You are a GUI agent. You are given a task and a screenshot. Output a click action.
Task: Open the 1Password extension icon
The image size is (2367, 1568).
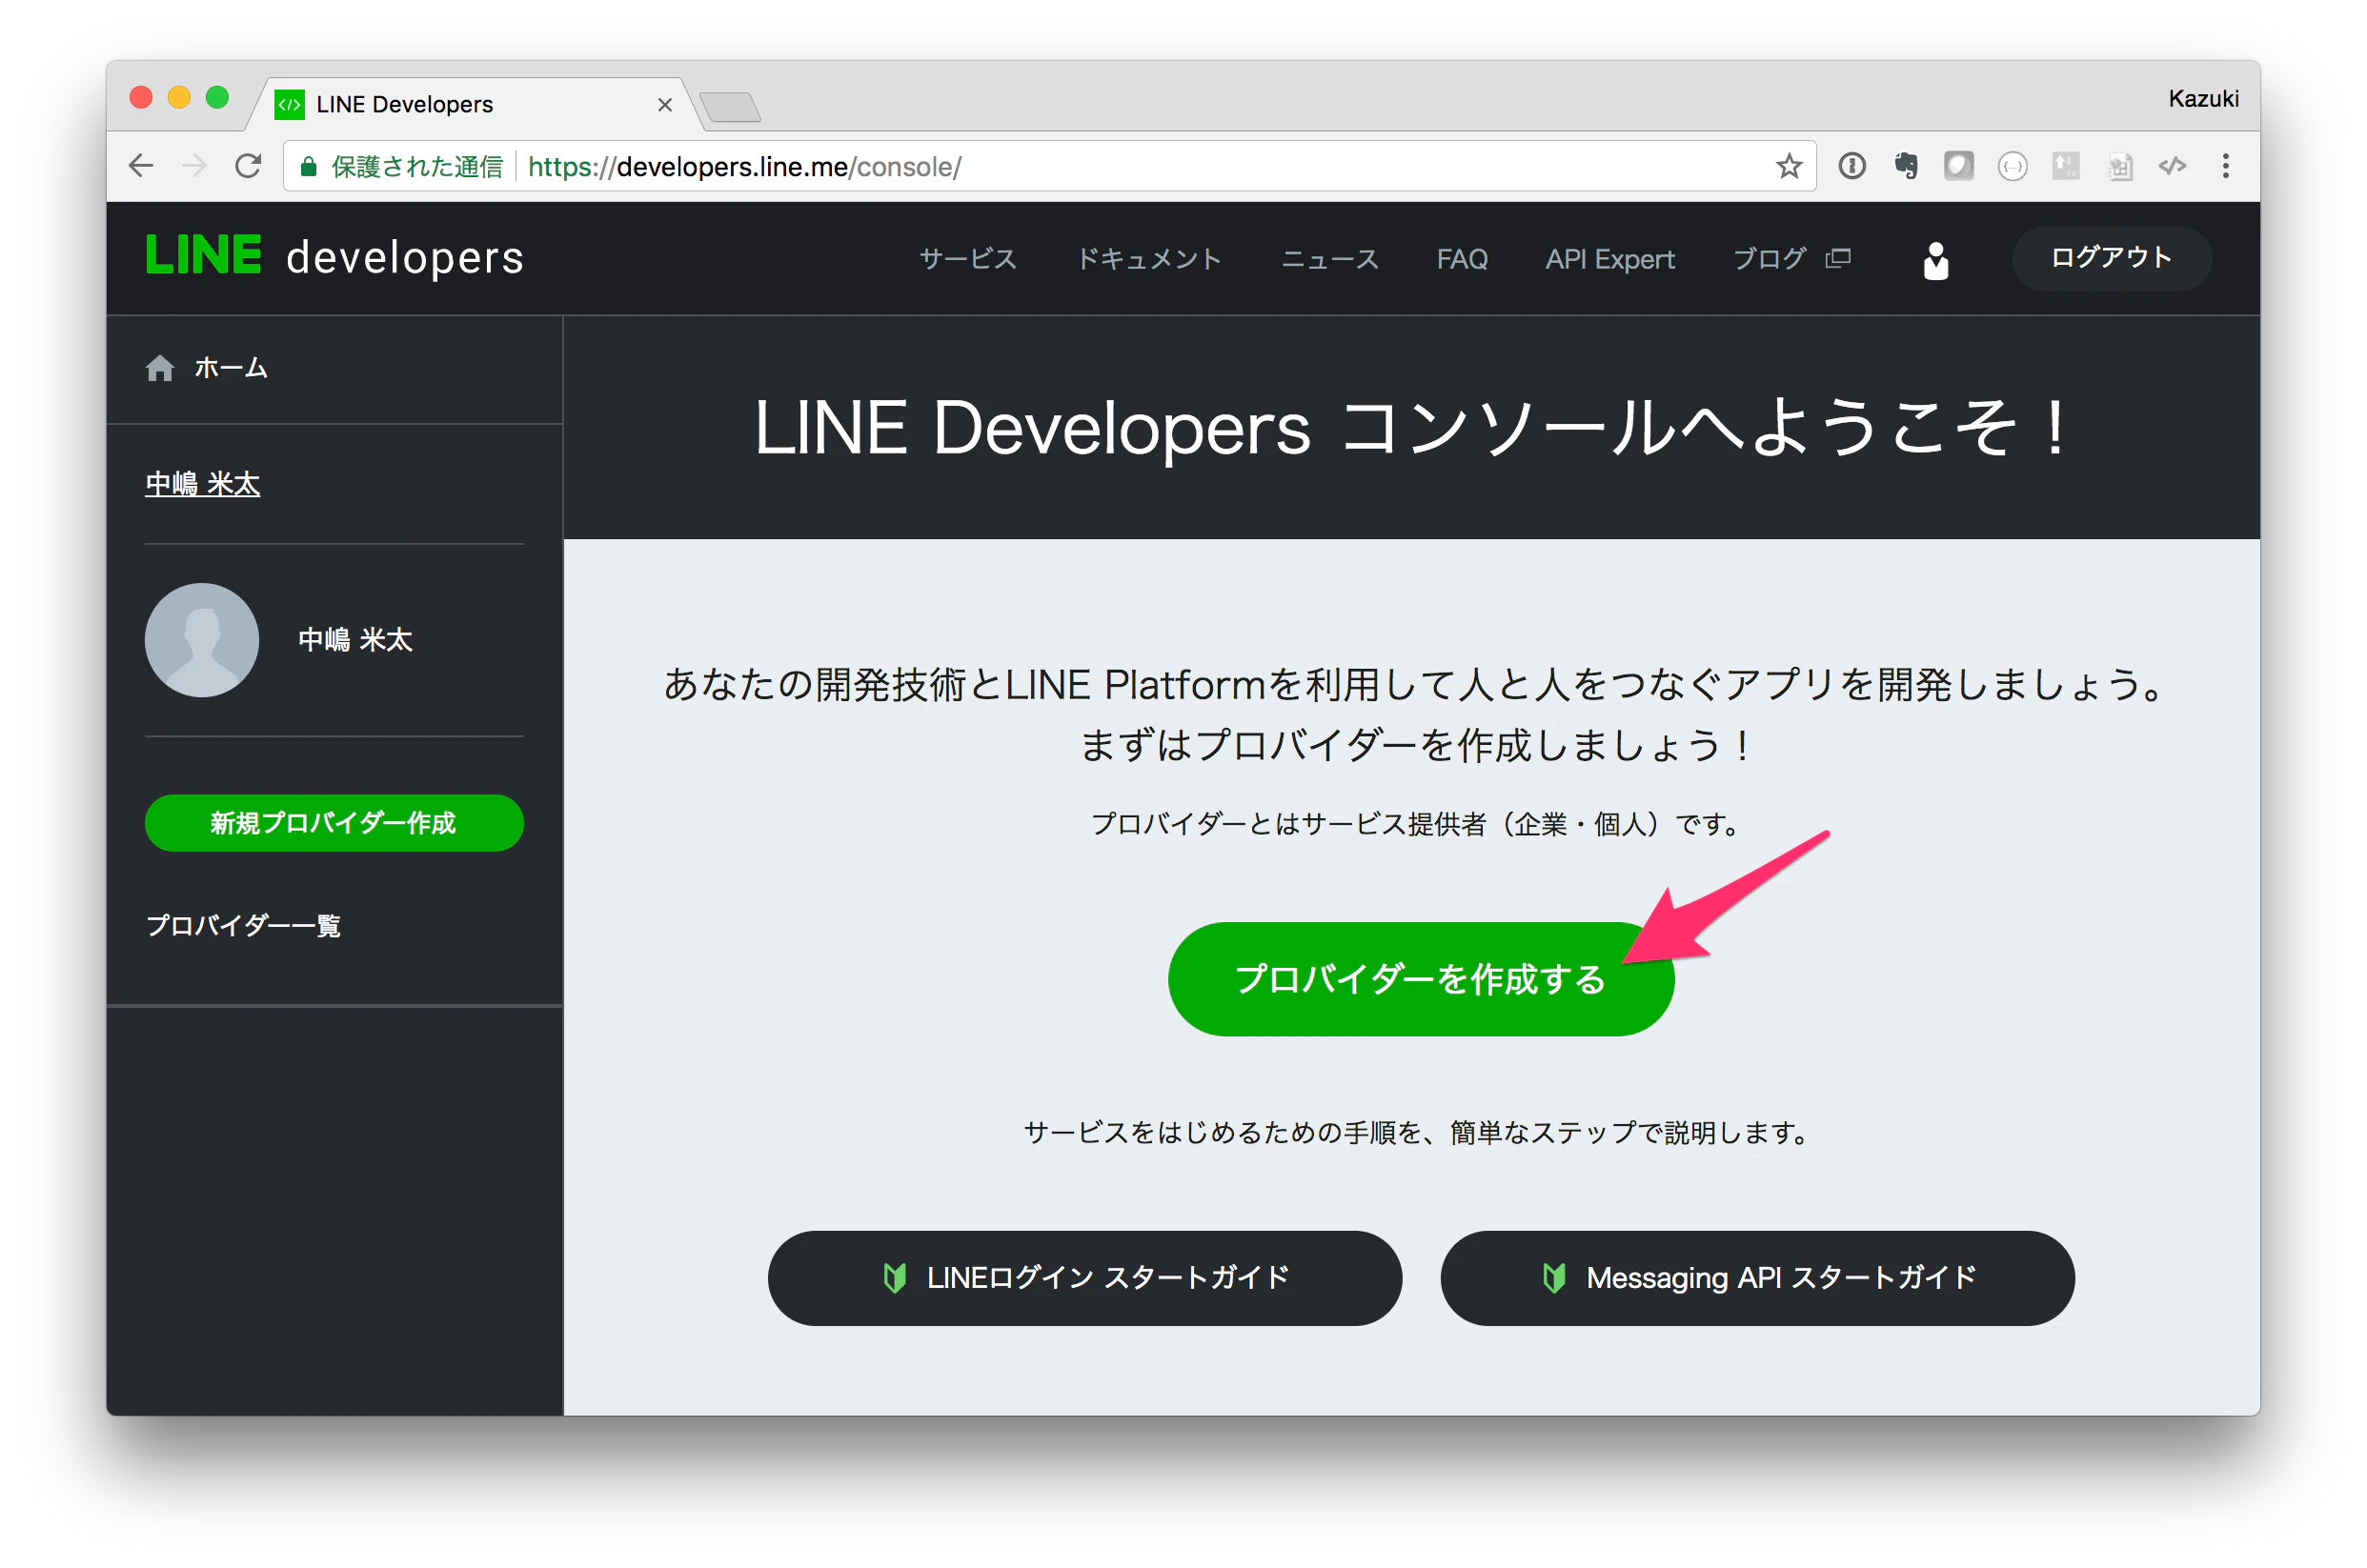click(1852, 166)
